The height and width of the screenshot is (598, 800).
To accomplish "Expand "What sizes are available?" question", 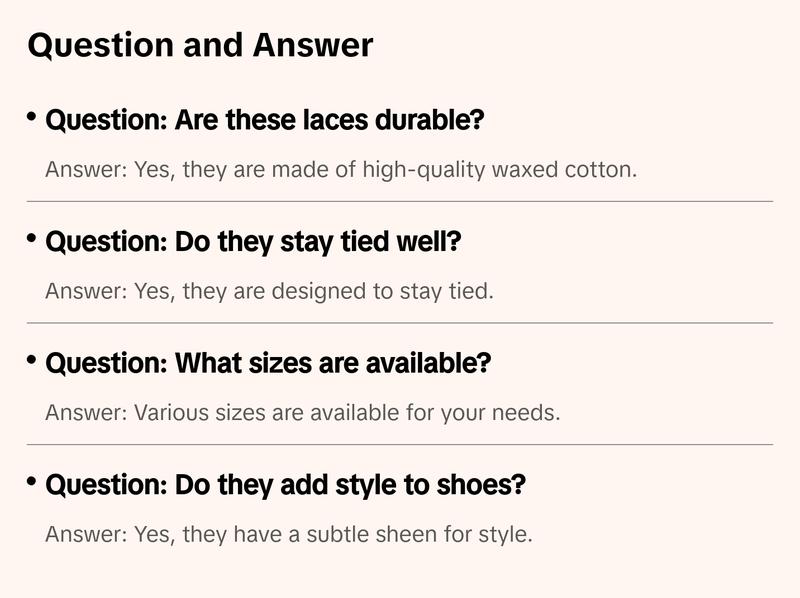I will (268, 364).
